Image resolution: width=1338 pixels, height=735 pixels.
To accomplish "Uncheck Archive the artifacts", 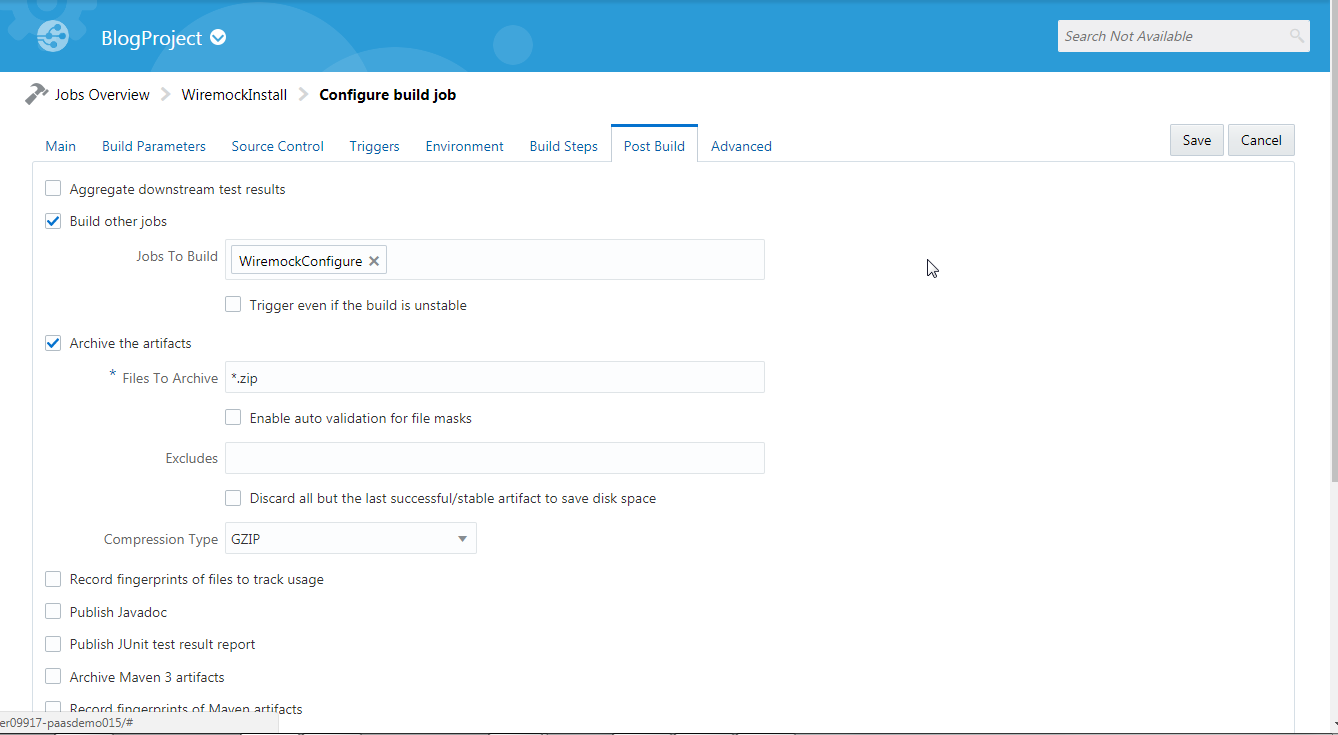I will click(x=52, y=342).
